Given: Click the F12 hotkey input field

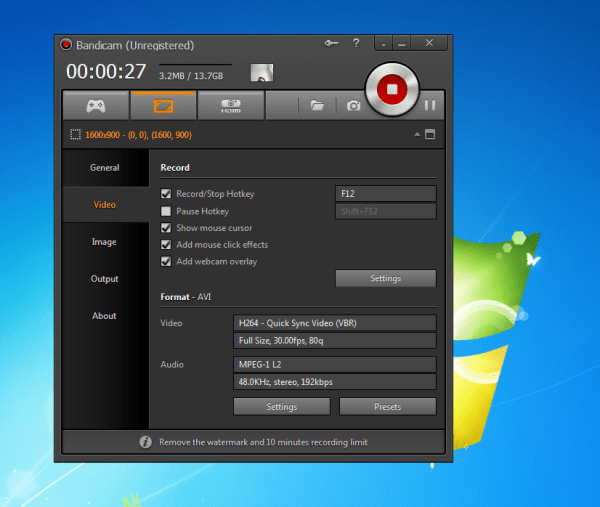Looking at the screenshot, I should coord(385,194).
